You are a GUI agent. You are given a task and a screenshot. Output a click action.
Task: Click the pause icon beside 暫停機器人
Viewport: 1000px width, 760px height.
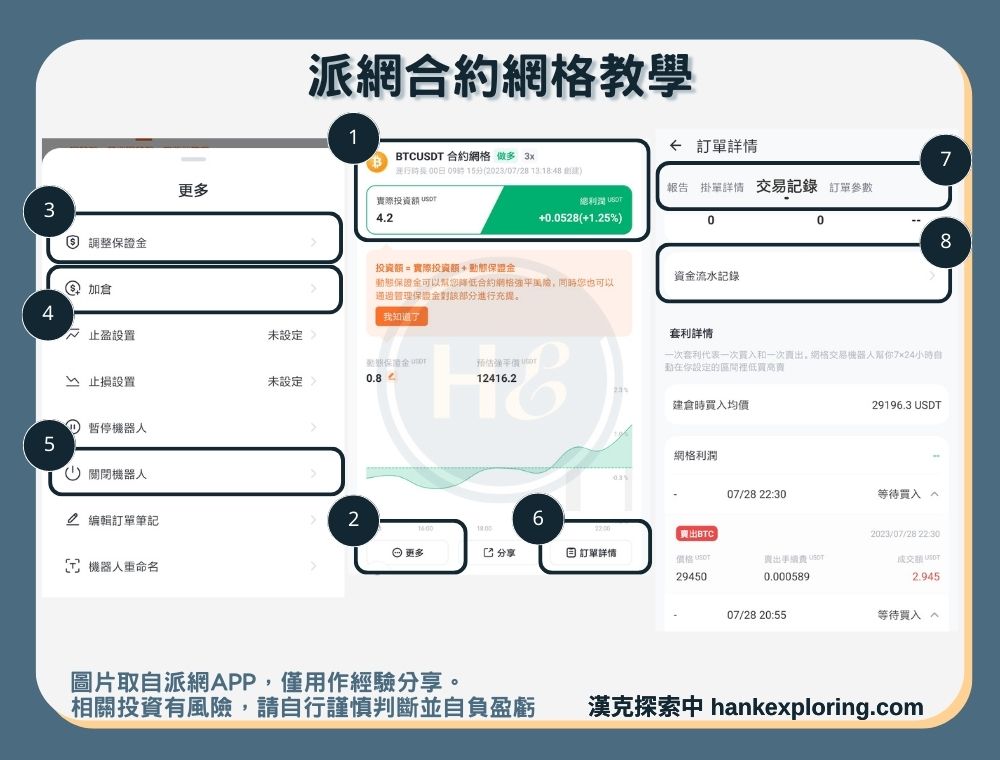pos(73,427)
